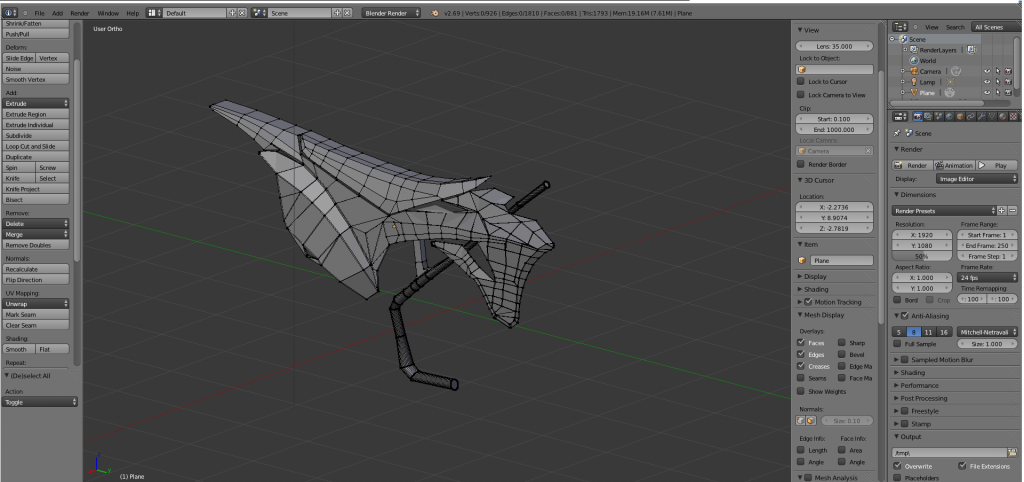The width and height of the screenshot is (1024, 482).
Task: Open the Window menu
Action: click(108, 13)
